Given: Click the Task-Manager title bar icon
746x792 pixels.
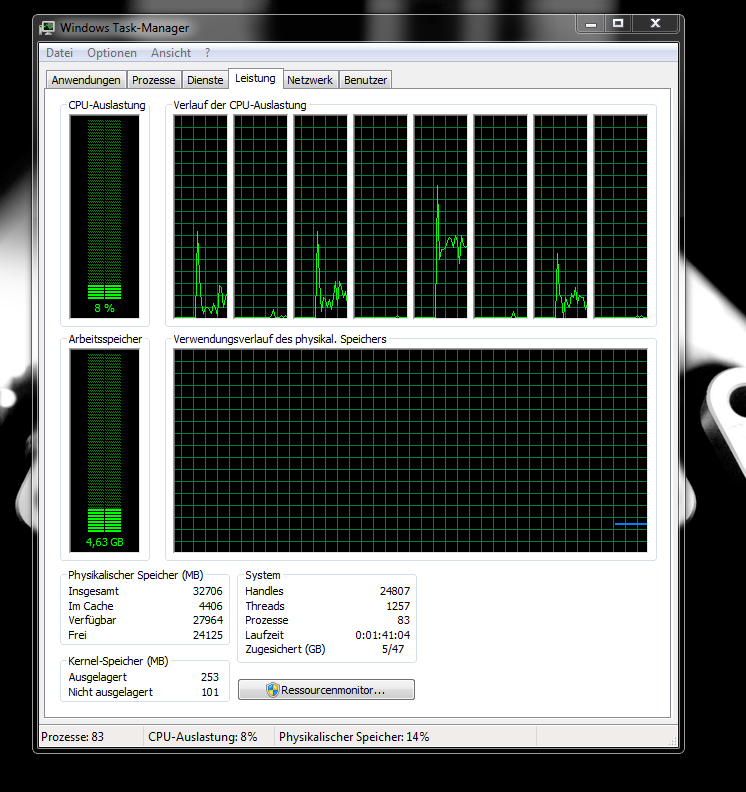Looking at the screenshot, I should pos(47,28).
